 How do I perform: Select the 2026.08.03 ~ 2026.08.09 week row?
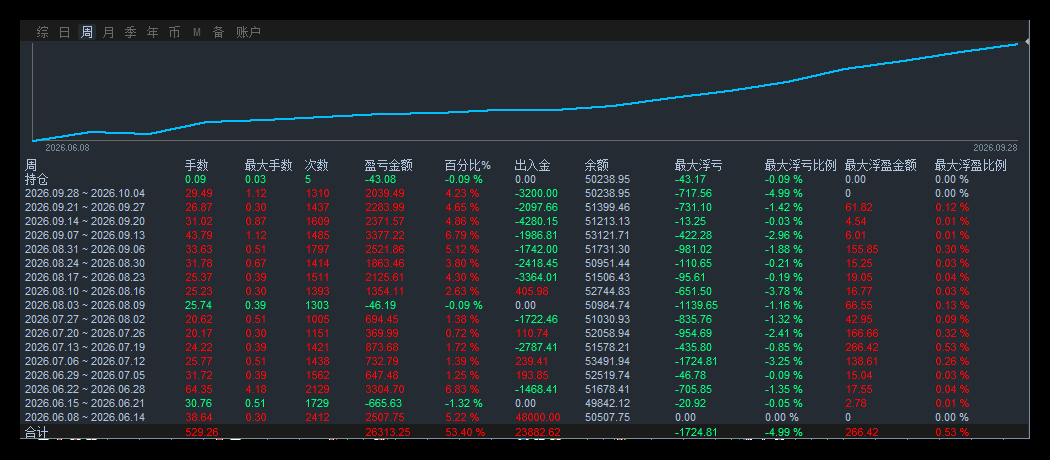pos(525,305)
